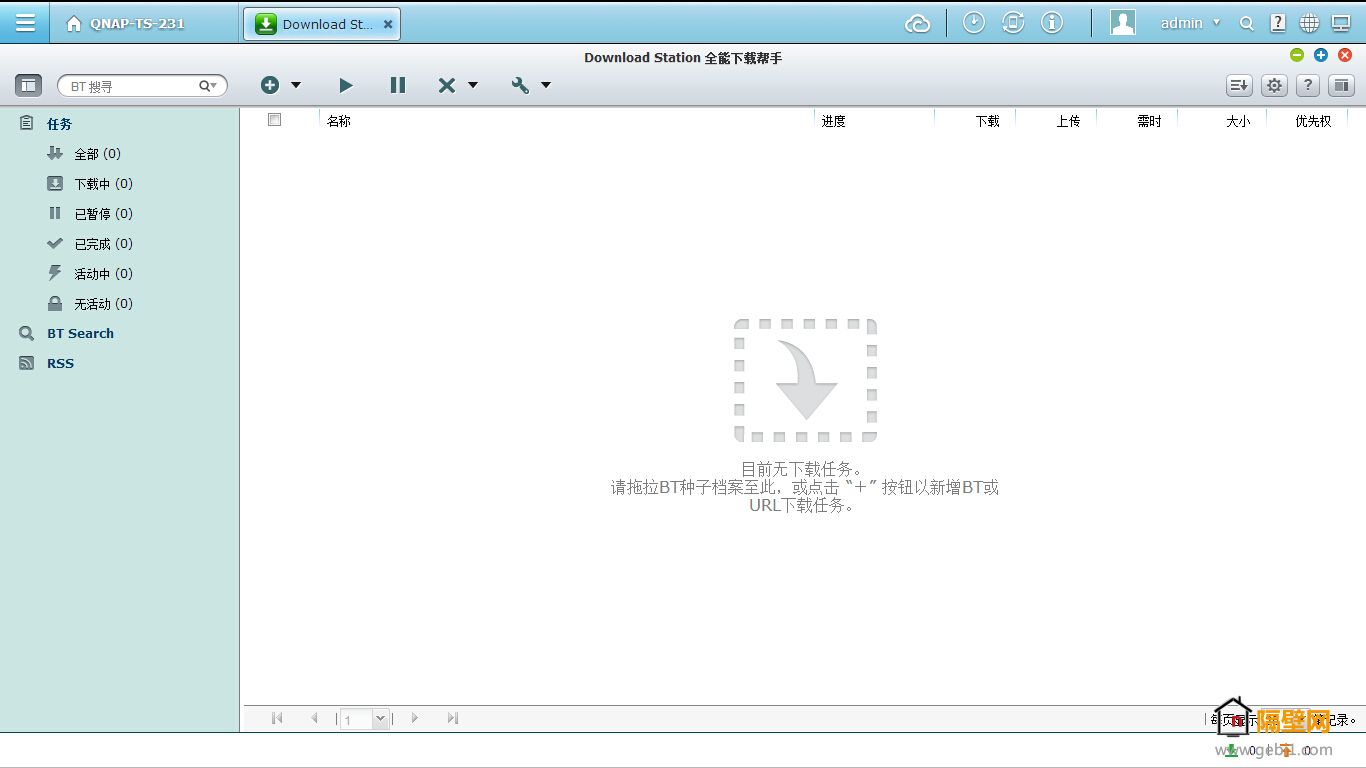Click the add download task plus icon
This screenshot has width=1366, height=768.
pyautogui.click(x=270, y=85)
